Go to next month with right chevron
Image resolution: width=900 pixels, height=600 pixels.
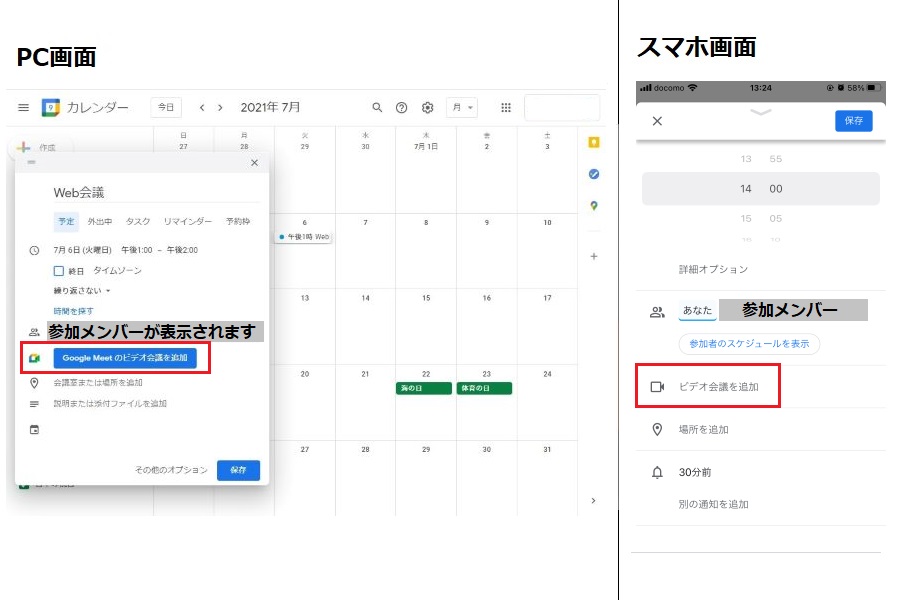(x=220, y=108)
